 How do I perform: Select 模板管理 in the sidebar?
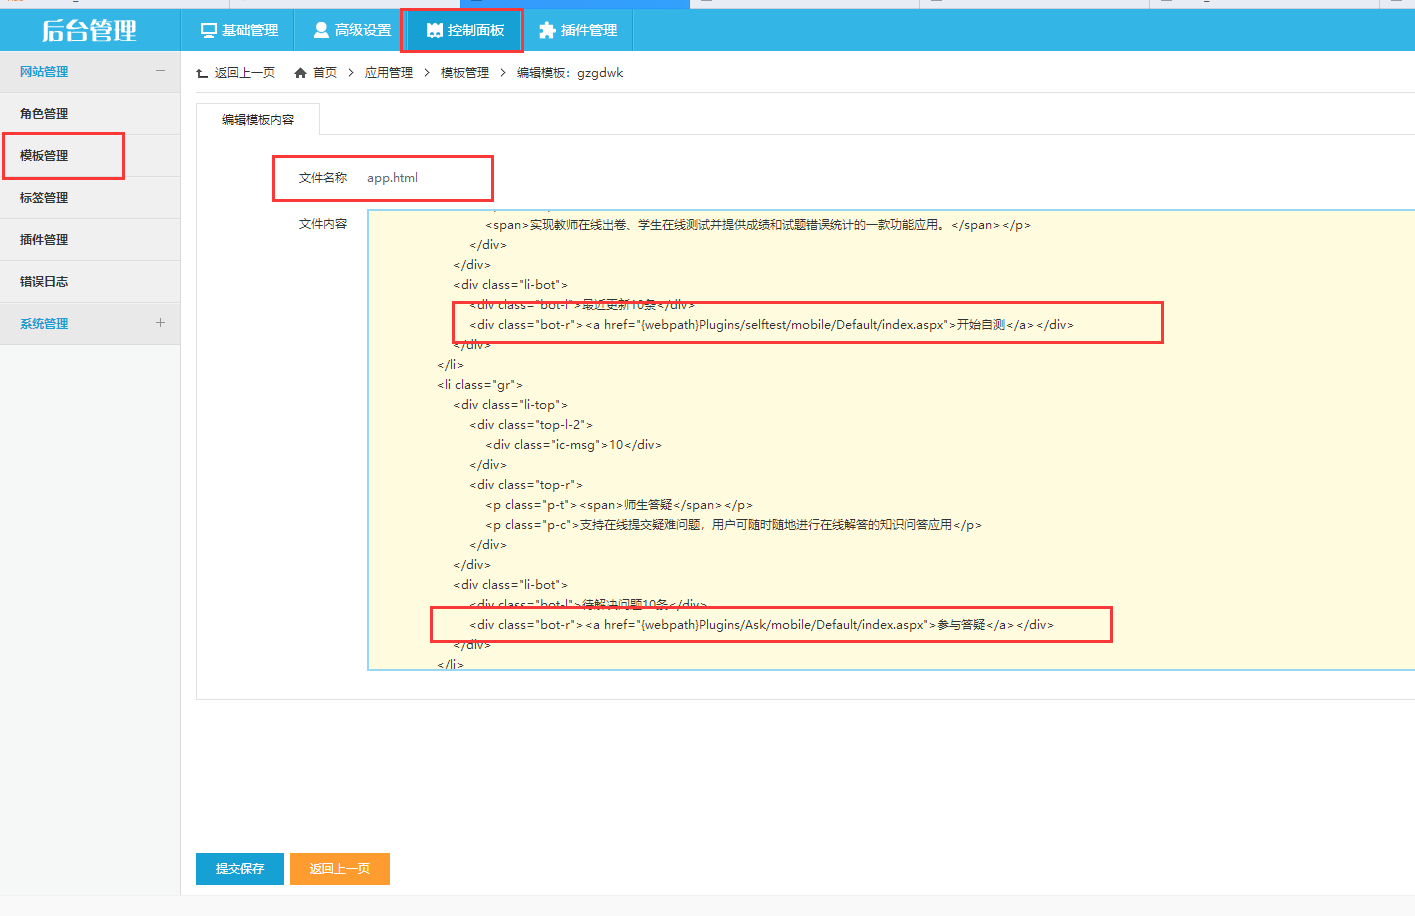[44, 156]
